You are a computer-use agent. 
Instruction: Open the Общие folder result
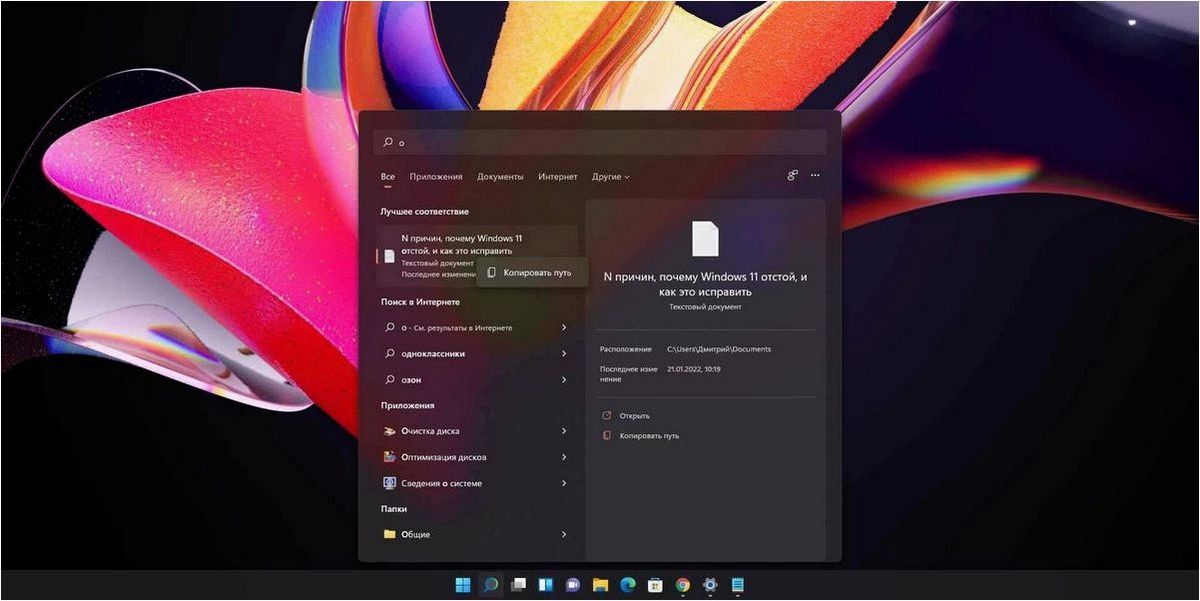476,534
